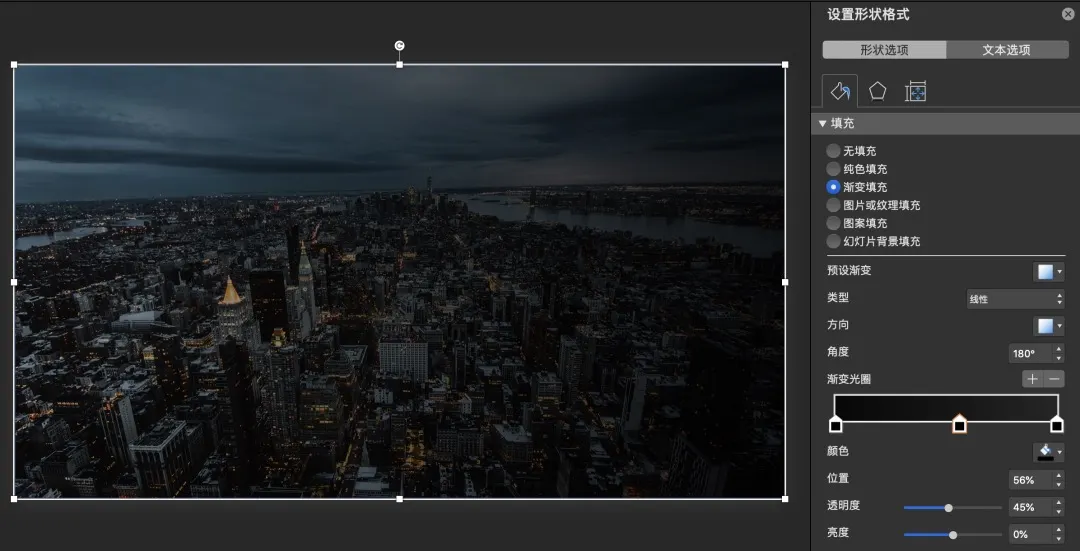1080x551 pixels.
Task: Select the middle gradient stop marker
Action: [959, 425]
